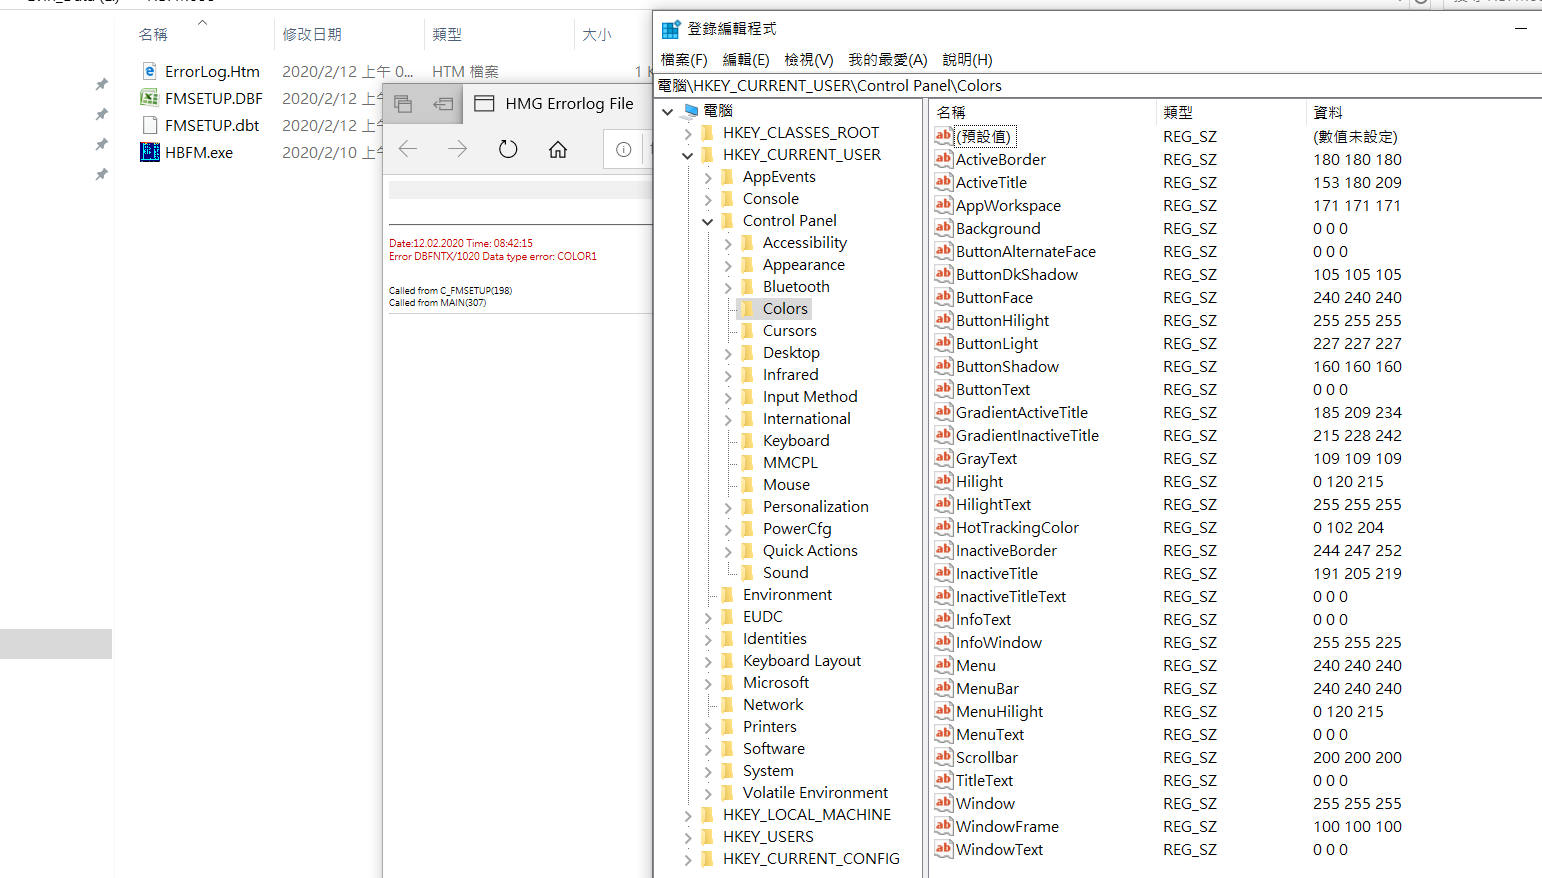This screenshot has width=1542, height=878.
Task: Click data value 185 209 234
Action: 1357,412
